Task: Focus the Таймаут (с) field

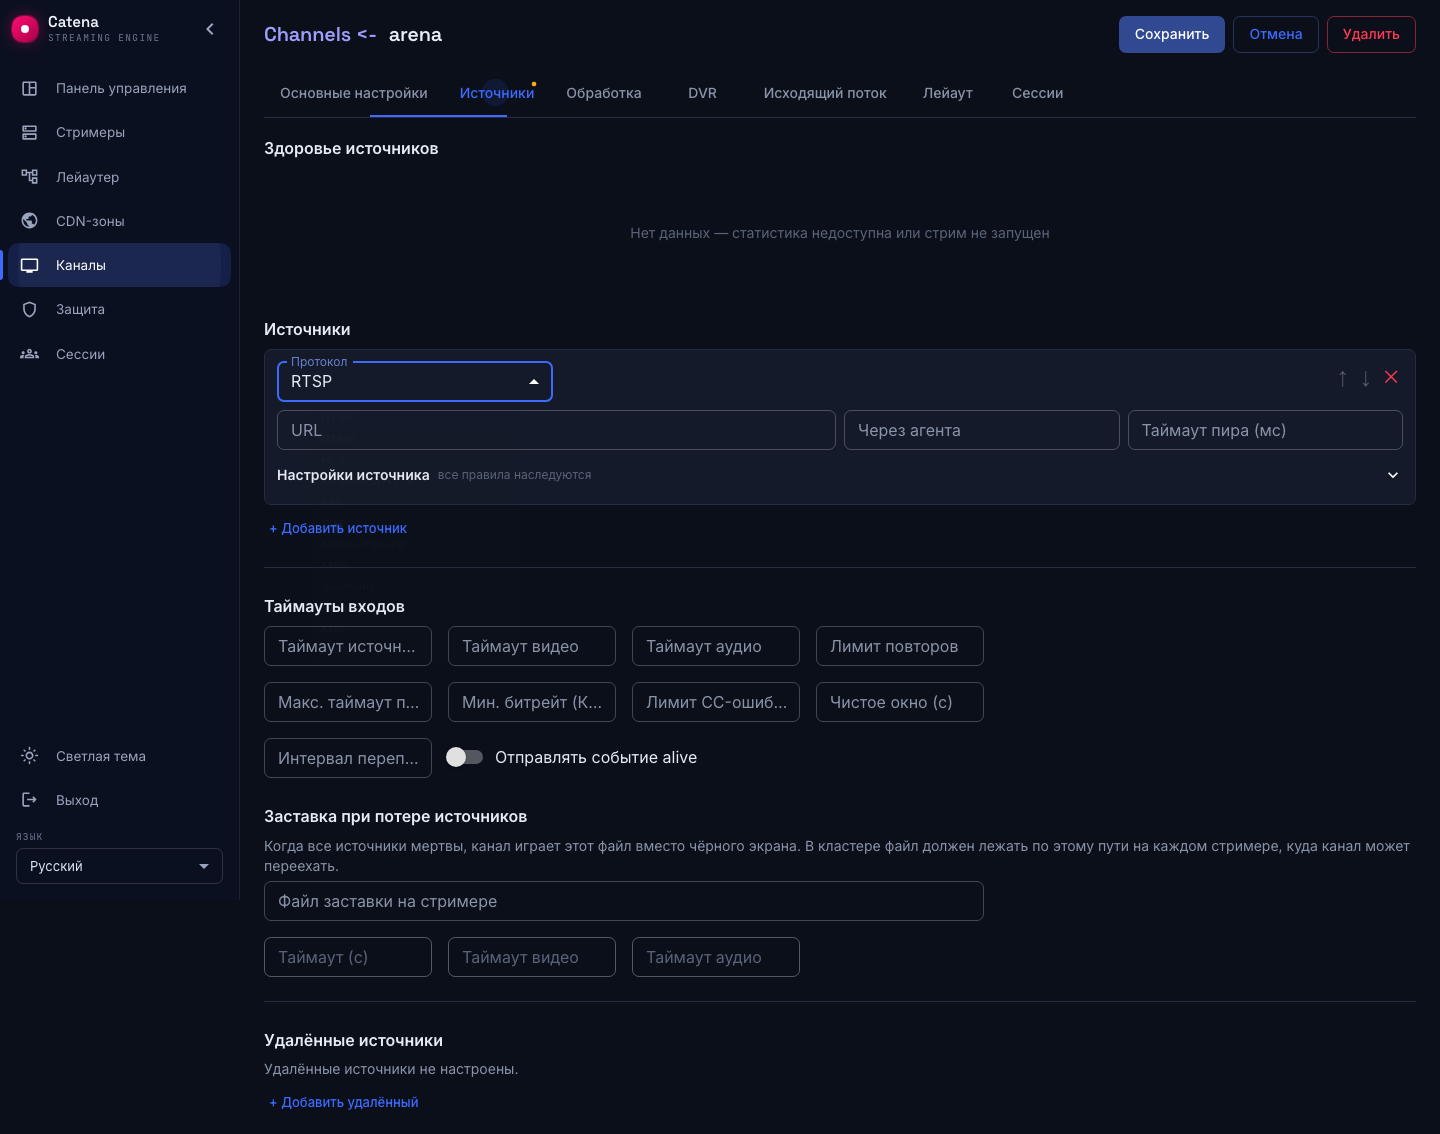Action: (x=348, y=957)
